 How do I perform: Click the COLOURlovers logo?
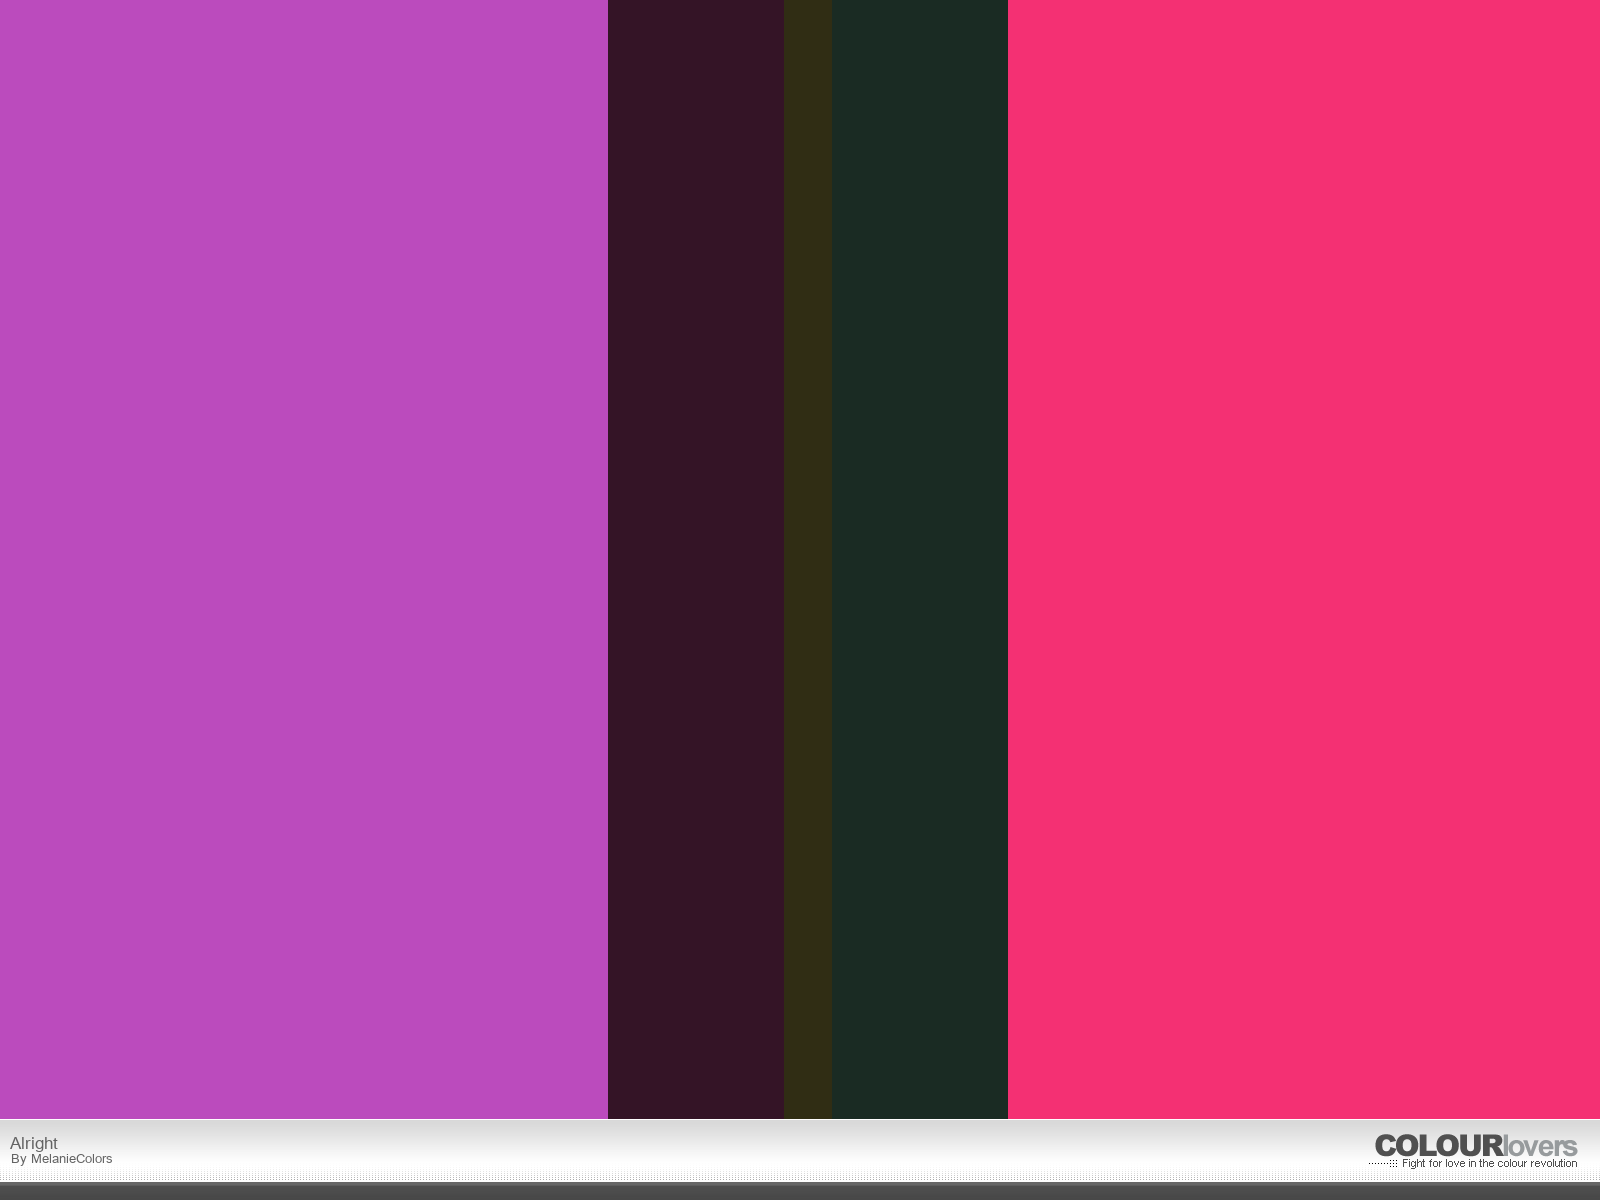pyautogui.click(x=1475, y=1146)
